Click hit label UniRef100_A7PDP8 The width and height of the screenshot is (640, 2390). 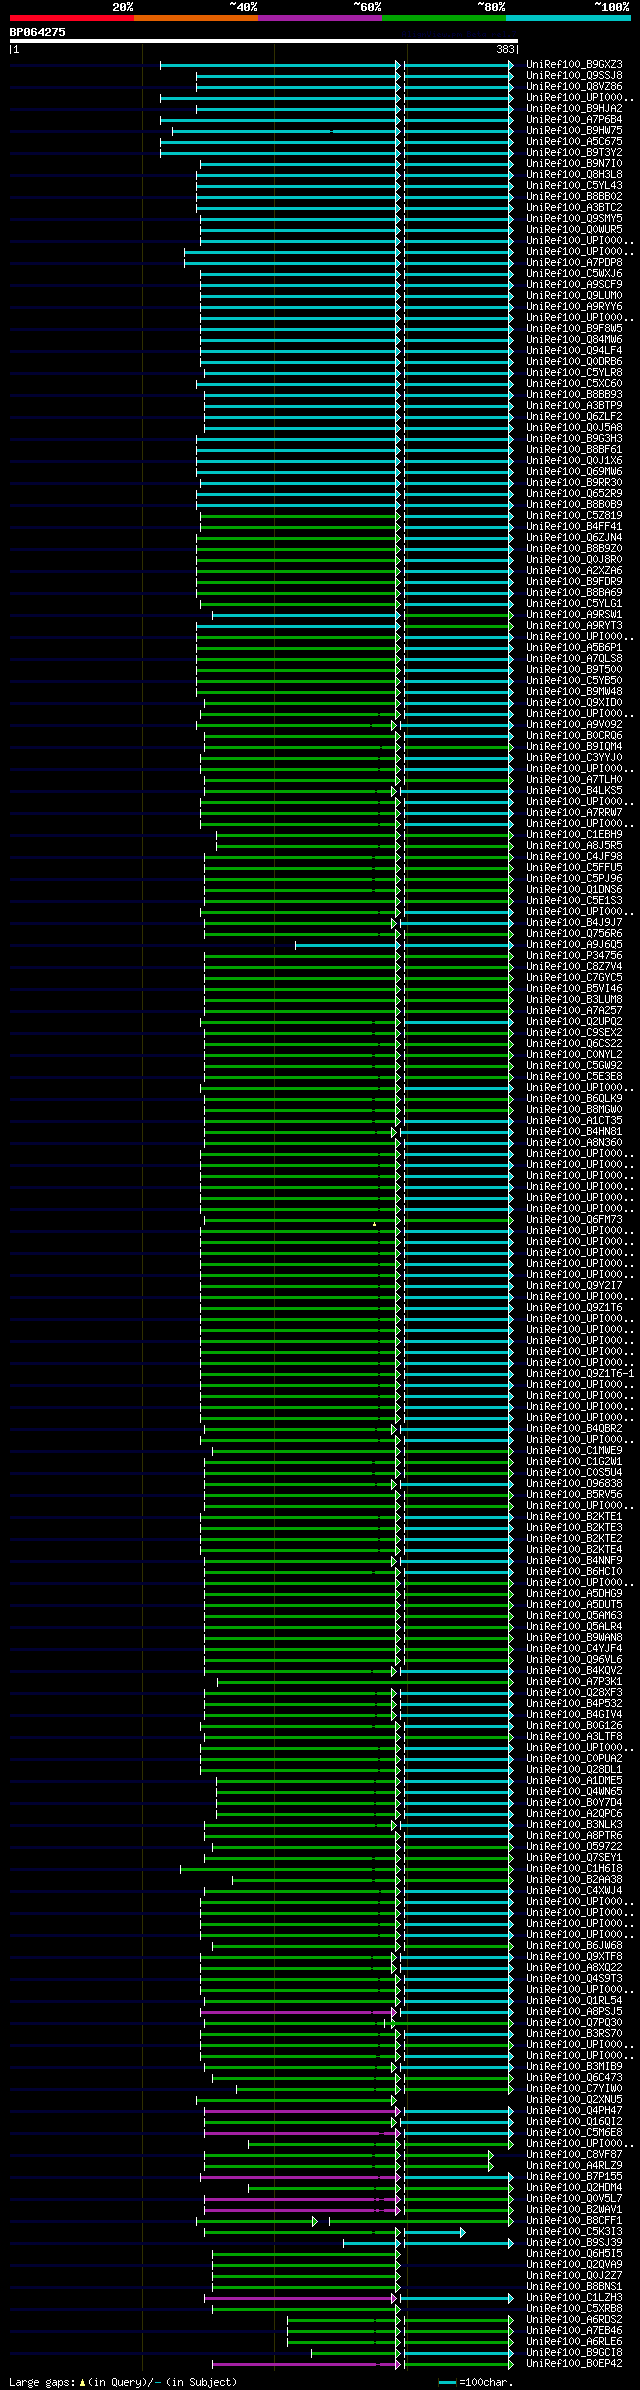[x=574, y=263]
